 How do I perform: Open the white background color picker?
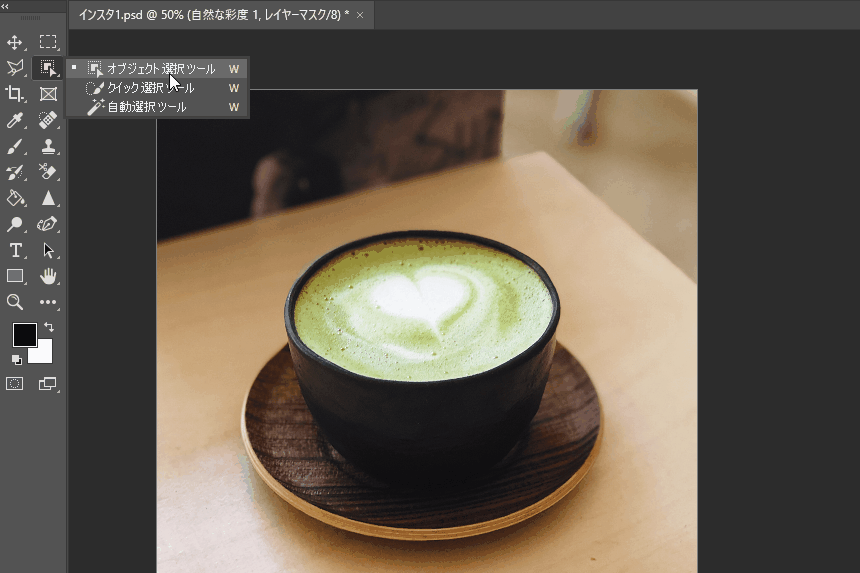(x=45, y=355)
